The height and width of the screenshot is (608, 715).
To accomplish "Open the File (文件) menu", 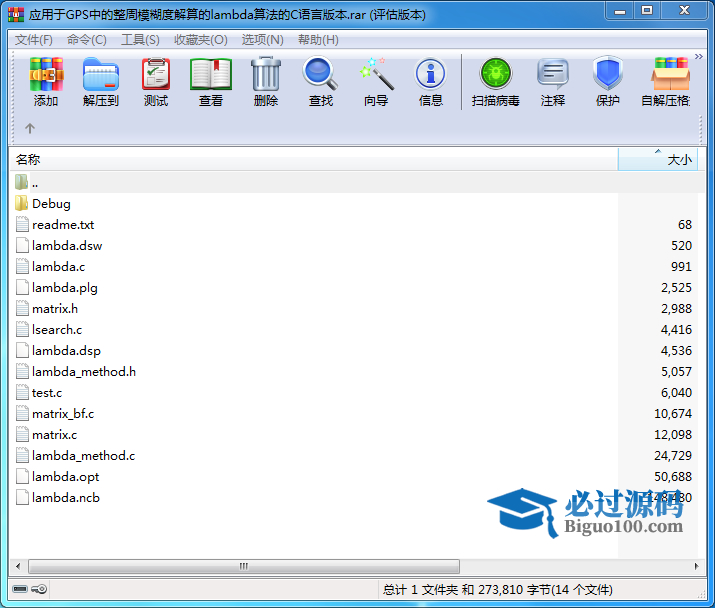I will point(34,40).
